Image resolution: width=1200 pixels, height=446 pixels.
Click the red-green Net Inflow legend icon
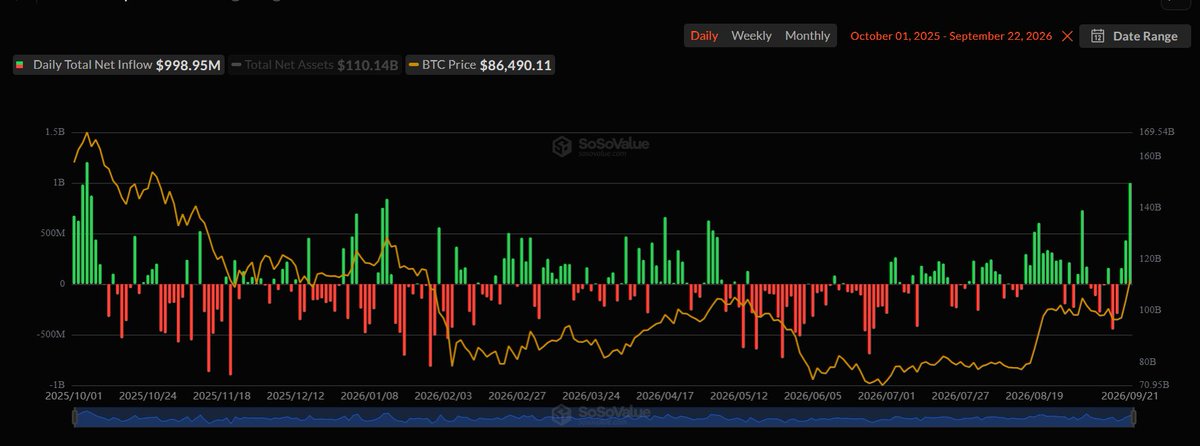pos(20,65)
